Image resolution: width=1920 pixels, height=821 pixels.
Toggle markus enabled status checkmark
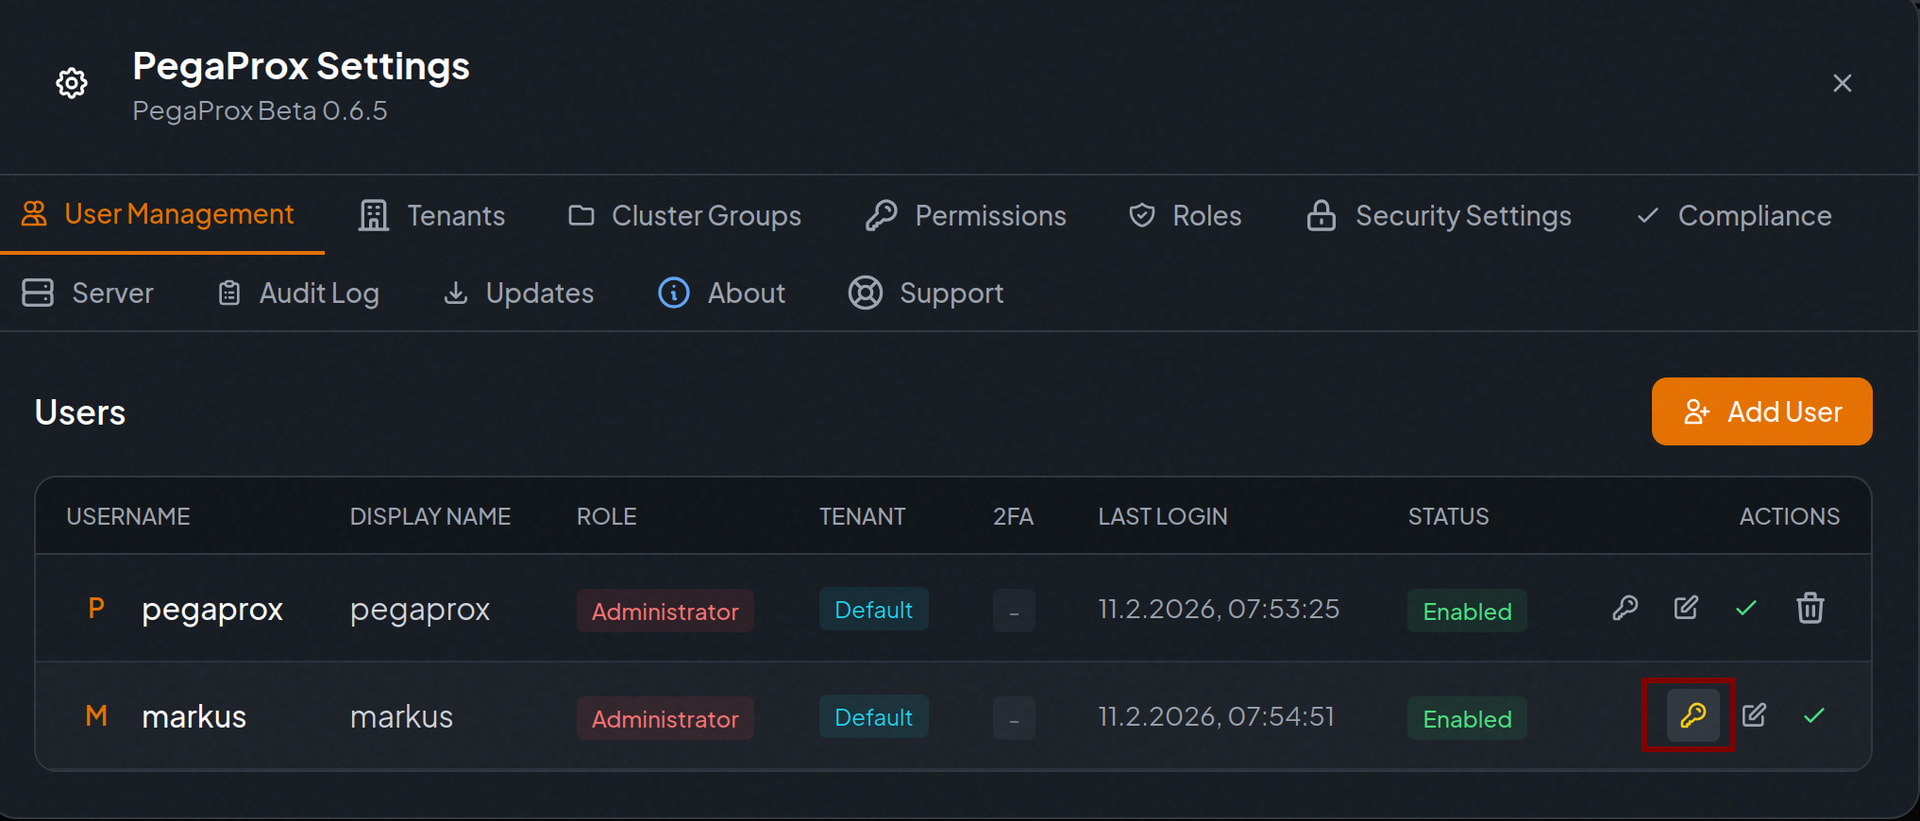(1814, 715)
